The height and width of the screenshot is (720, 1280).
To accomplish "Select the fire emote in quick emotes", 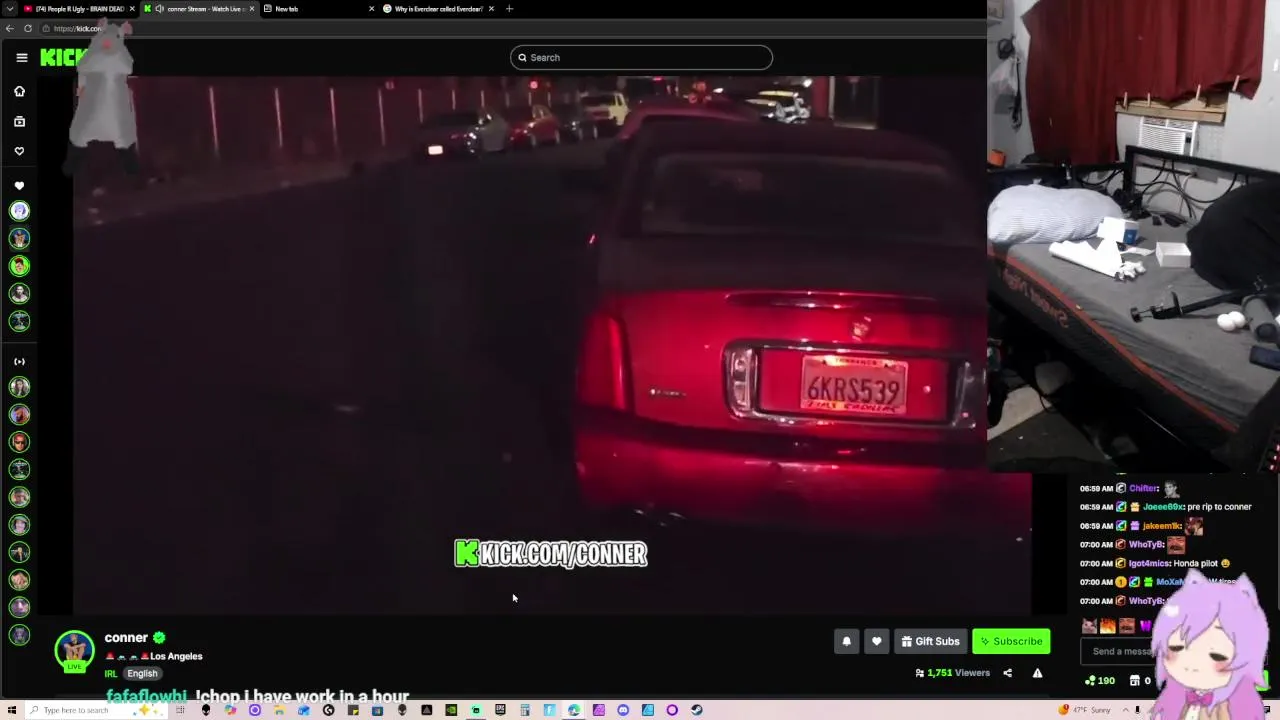I will [1107, 626].
